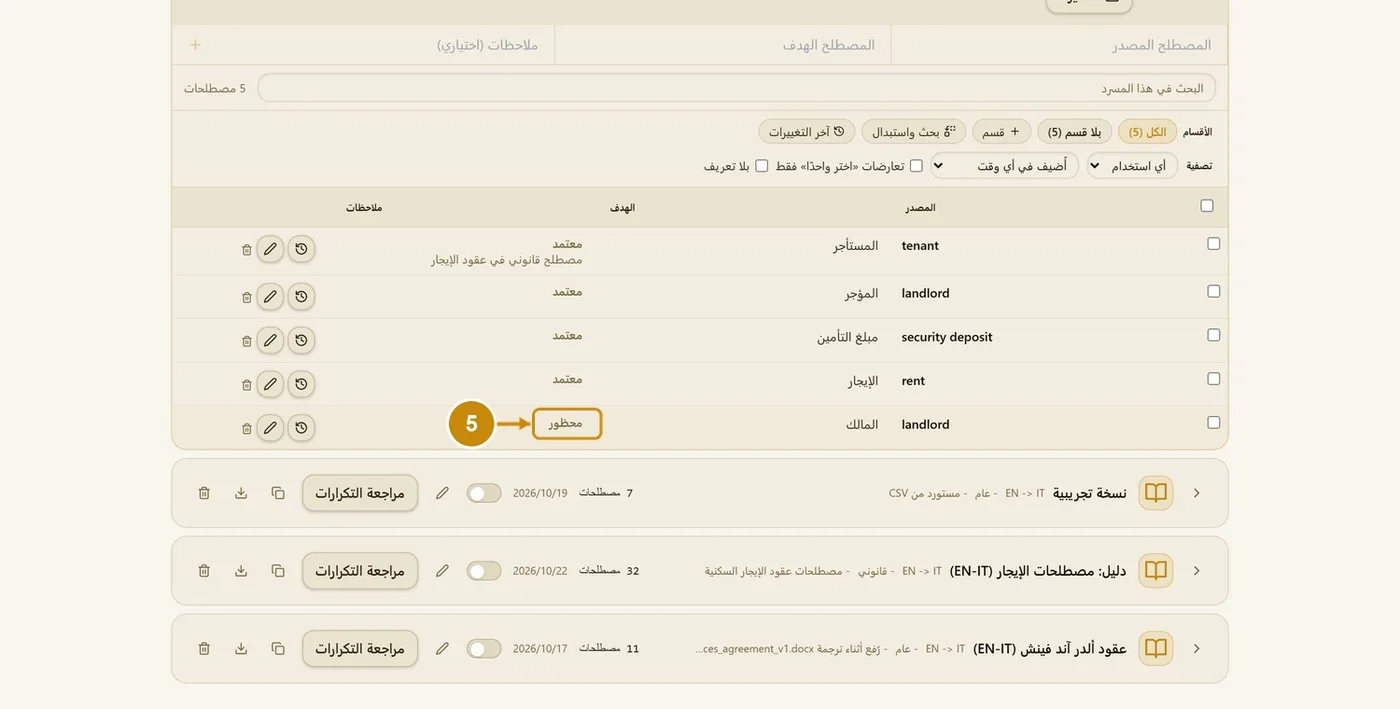Open history for the tenant row

coord(301,249)
